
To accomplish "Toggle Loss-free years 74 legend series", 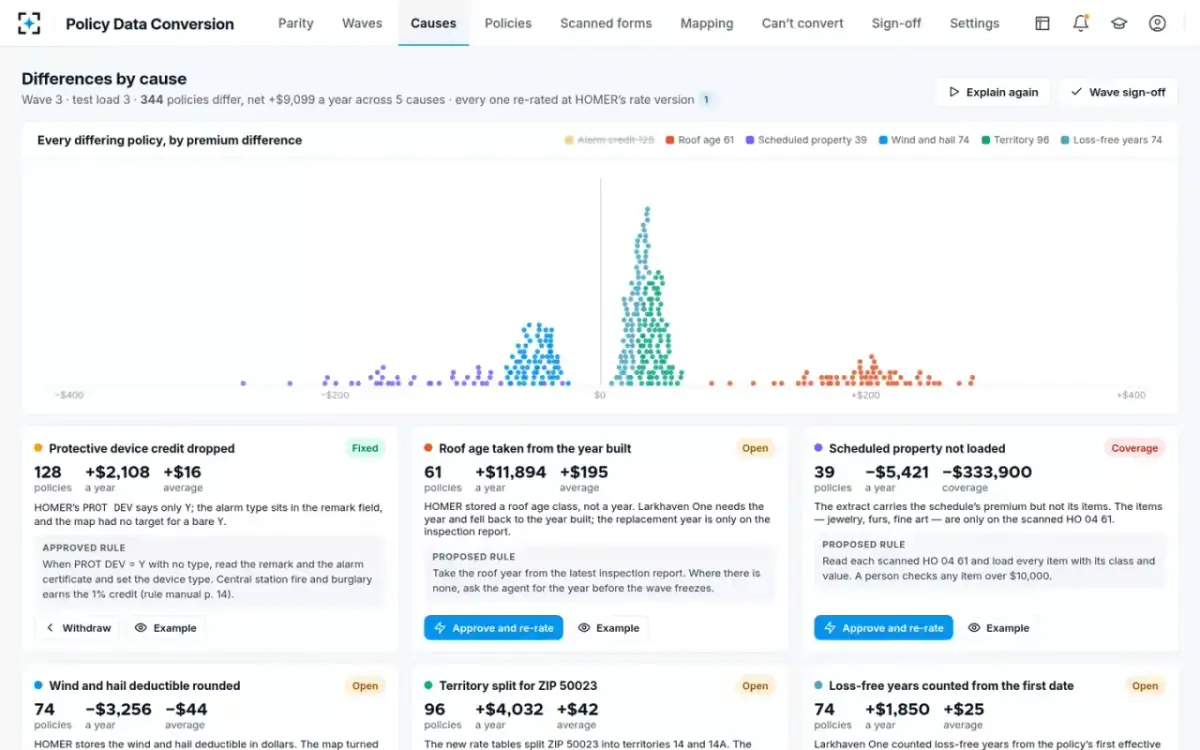I will [1111, 140].
